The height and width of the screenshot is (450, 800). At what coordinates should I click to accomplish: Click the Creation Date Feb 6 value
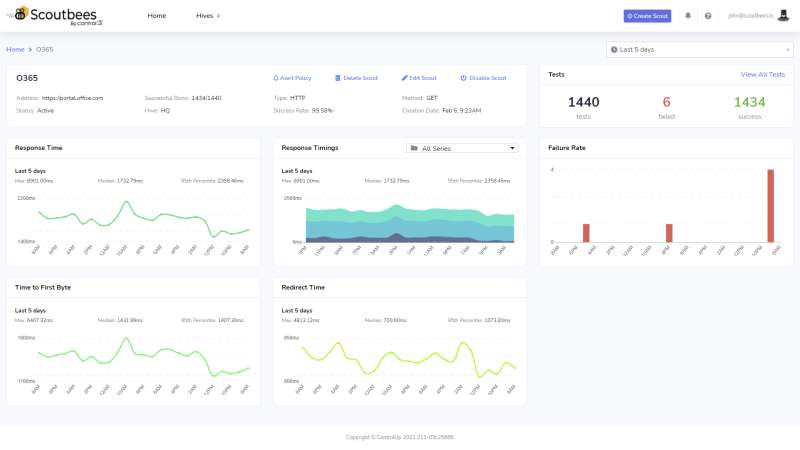(x=461, y=111)
